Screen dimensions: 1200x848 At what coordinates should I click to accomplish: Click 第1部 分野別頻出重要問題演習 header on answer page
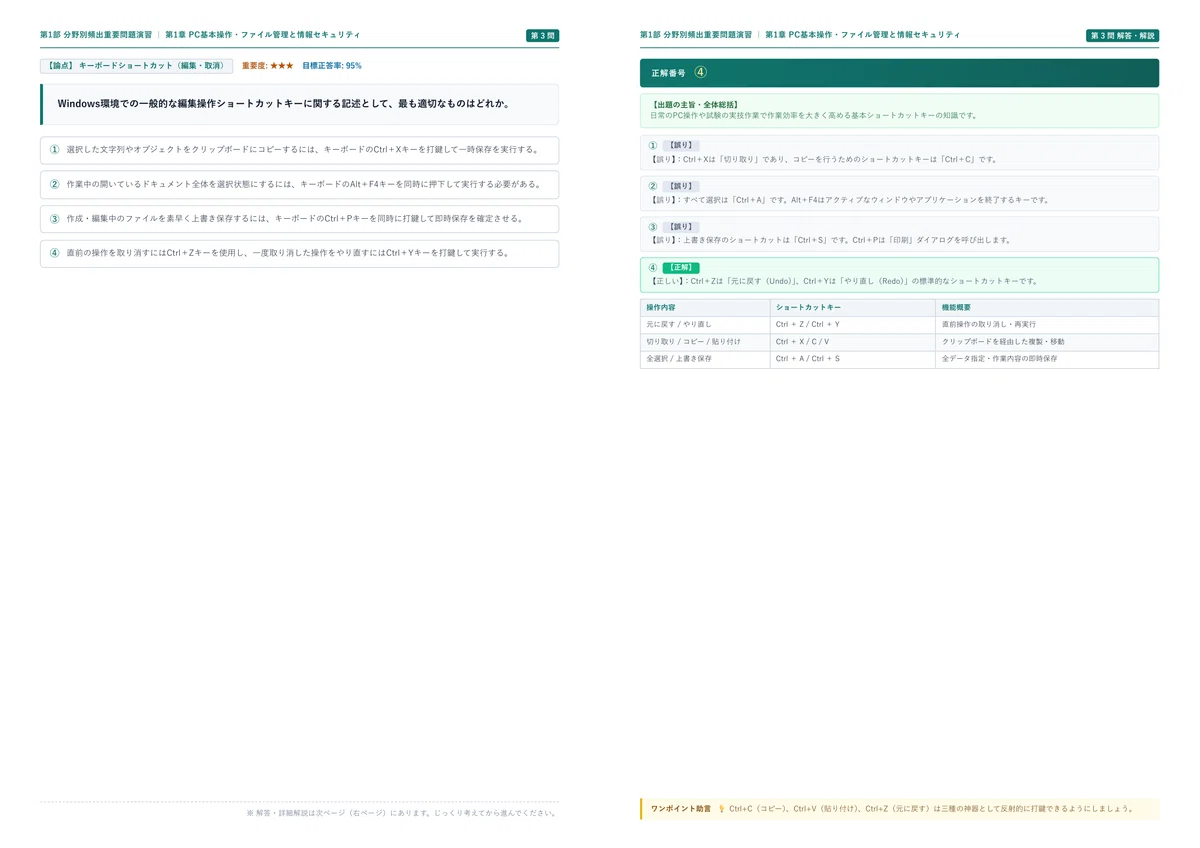696,35
